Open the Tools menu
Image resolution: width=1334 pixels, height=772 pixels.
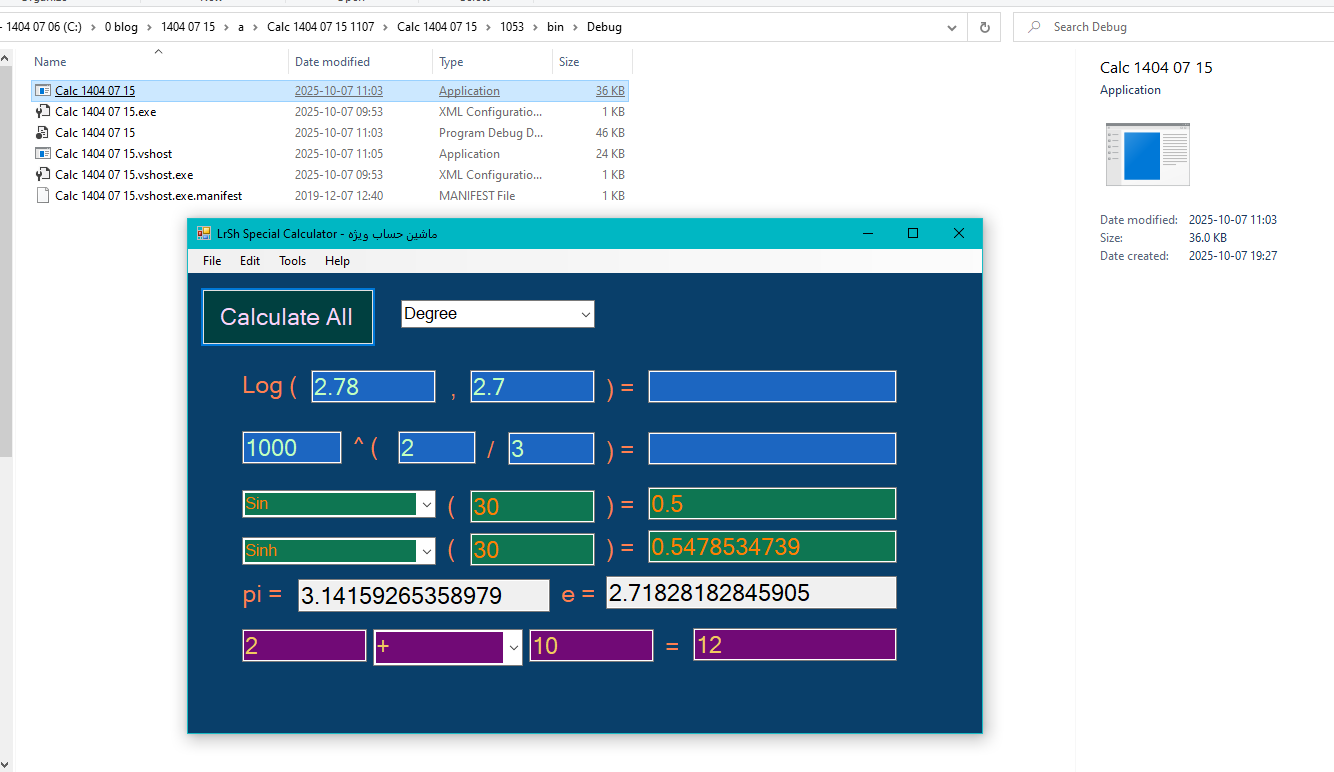click(x=292, y=261)
